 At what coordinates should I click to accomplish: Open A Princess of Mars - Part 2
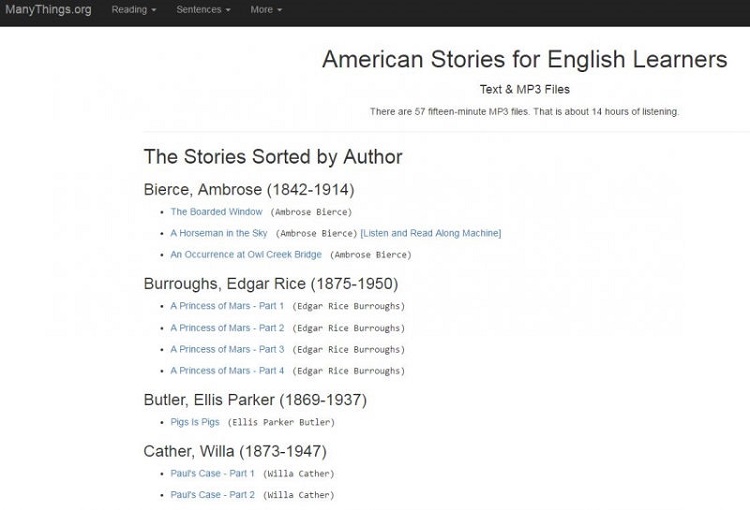coord(227,328)
